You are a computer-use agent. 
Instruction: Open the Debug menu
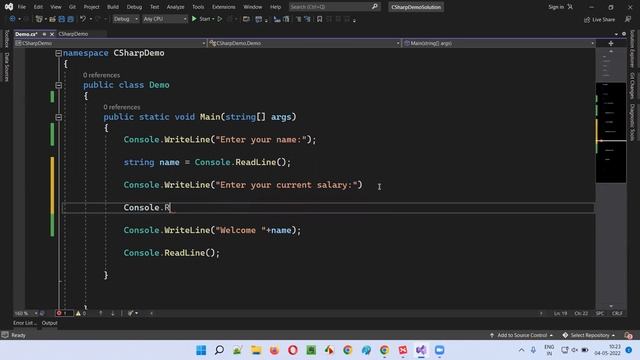[x=134, y=7]
